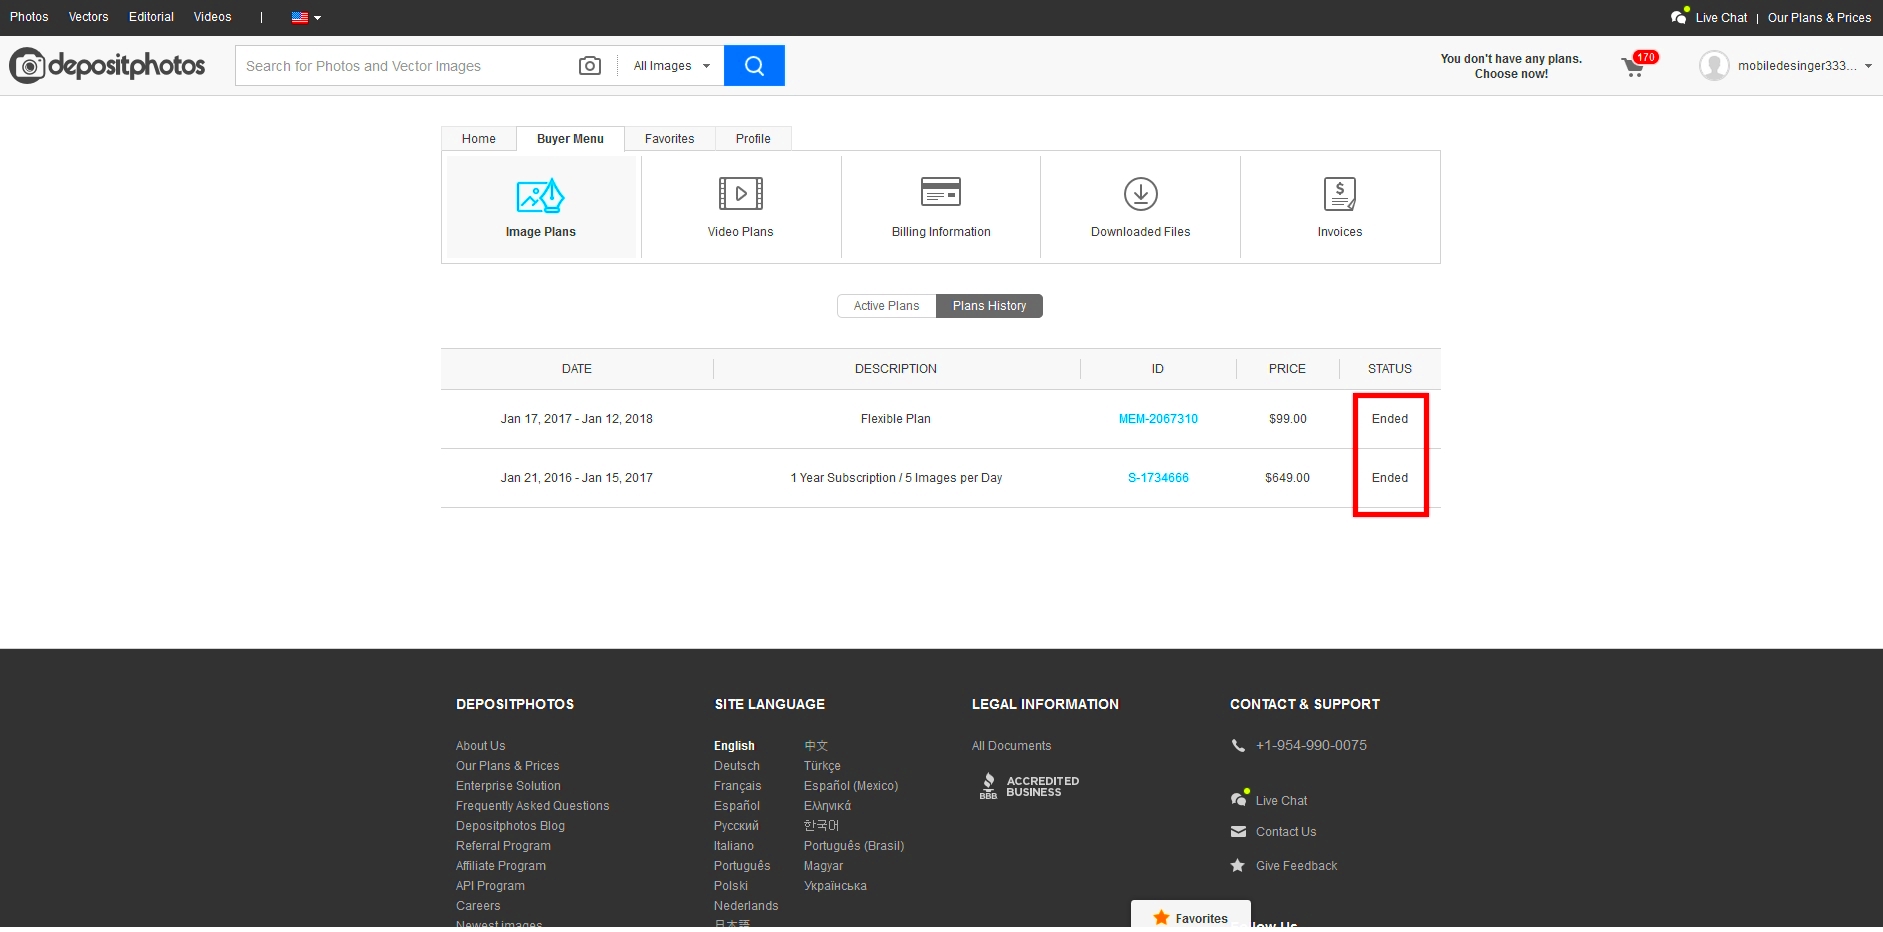Click Vectors in top navigation
This screenshot has height=932, width=1883.
tap(88, 17)
